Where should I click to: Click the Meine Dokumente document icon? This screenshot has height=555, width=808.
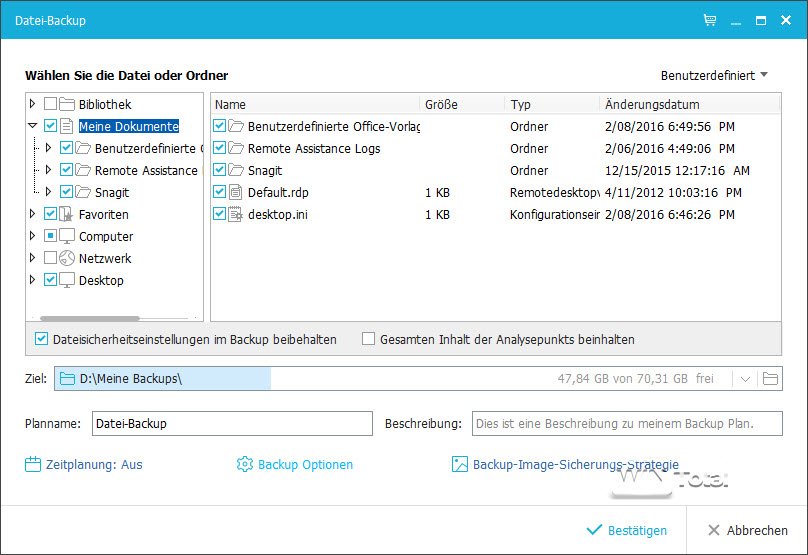66,126
